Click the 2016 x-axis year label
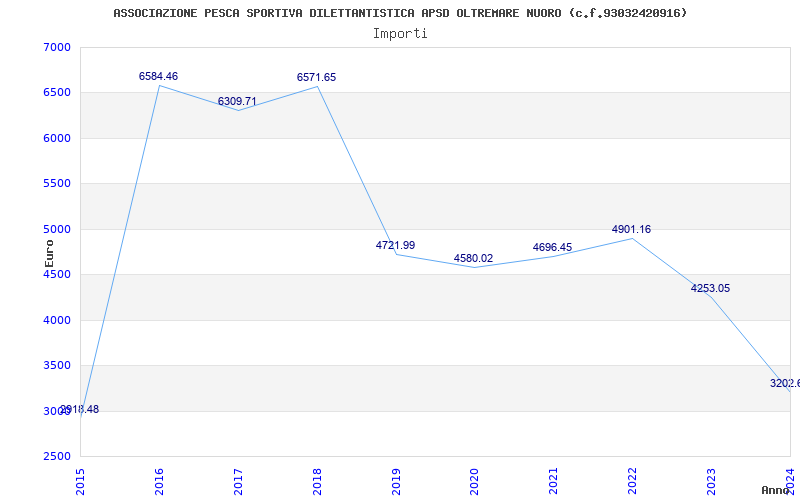Viewport: 800px width, 500px height. [159, 481]
